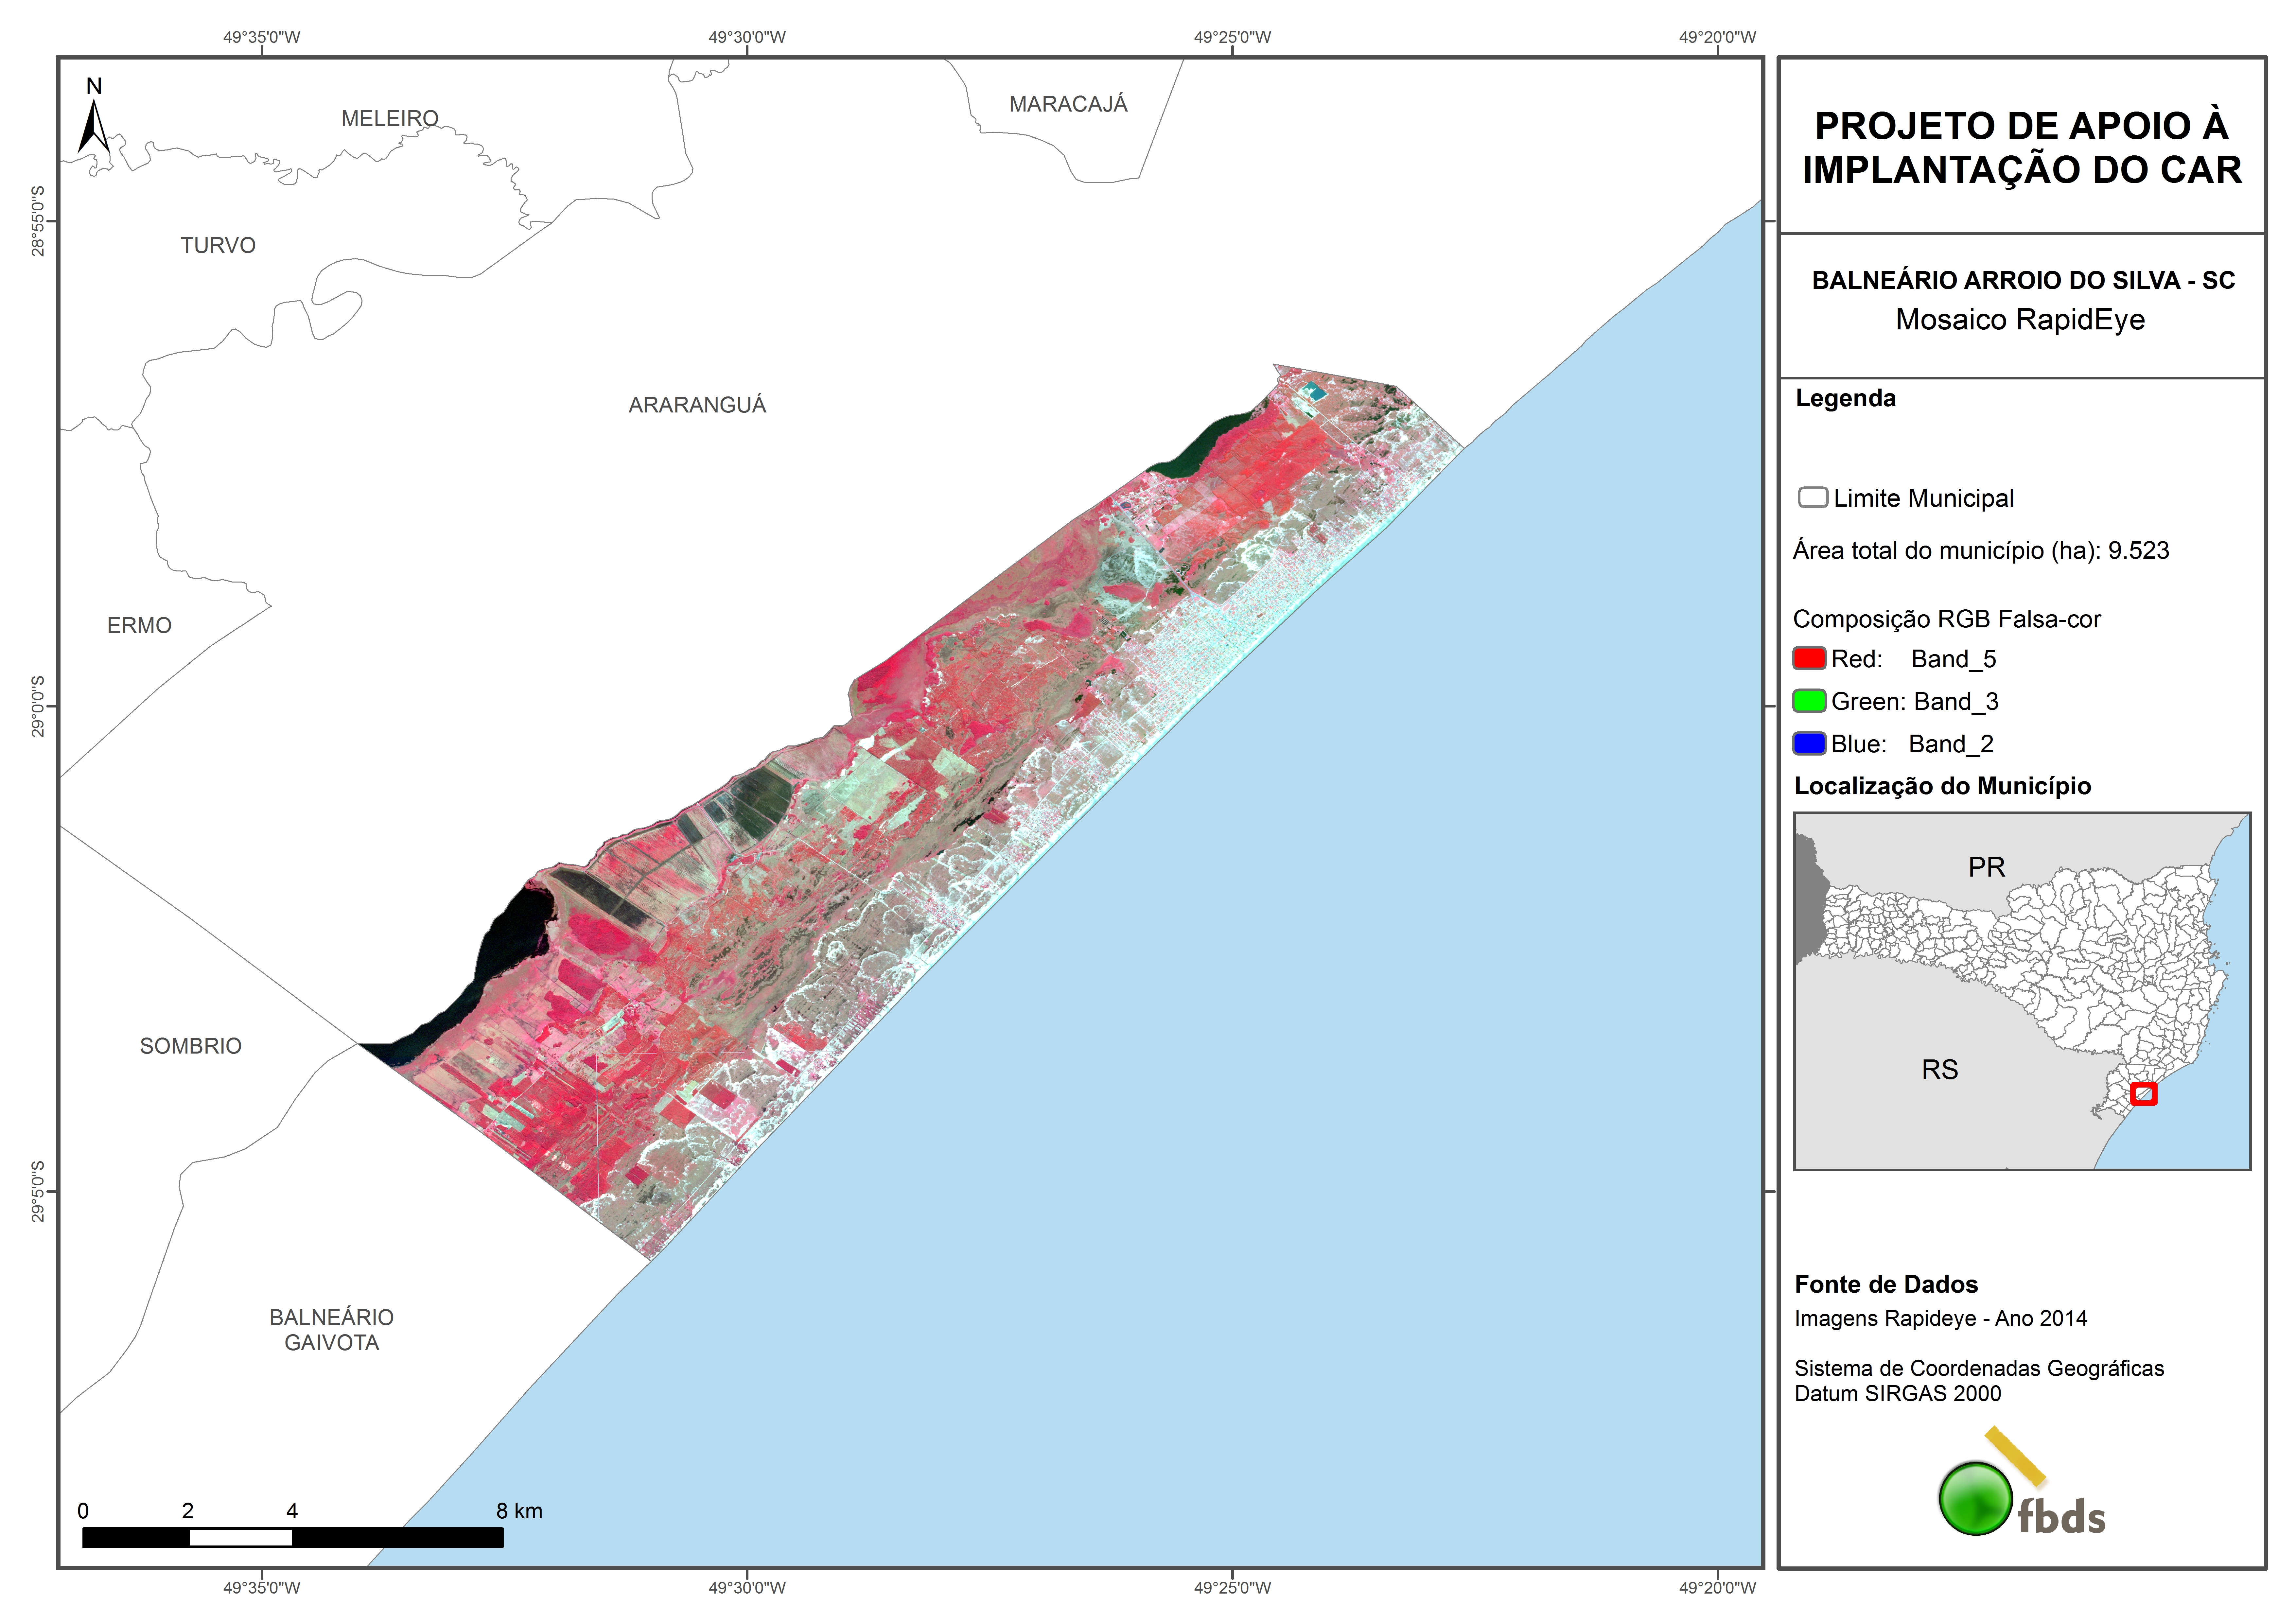This screenshot has width=2296, height=1623.
Task: Click the ARARANGUÁ municipality label
Action: (x=697, y=405)
